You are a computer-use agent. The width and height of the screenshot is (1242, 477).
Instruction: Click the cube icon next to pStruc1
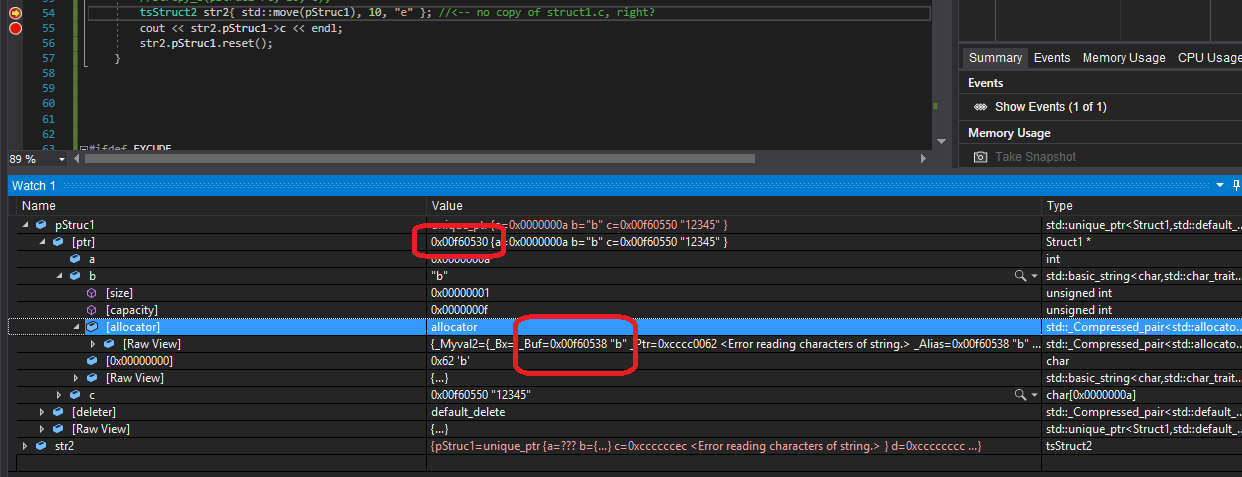(41, 225)
